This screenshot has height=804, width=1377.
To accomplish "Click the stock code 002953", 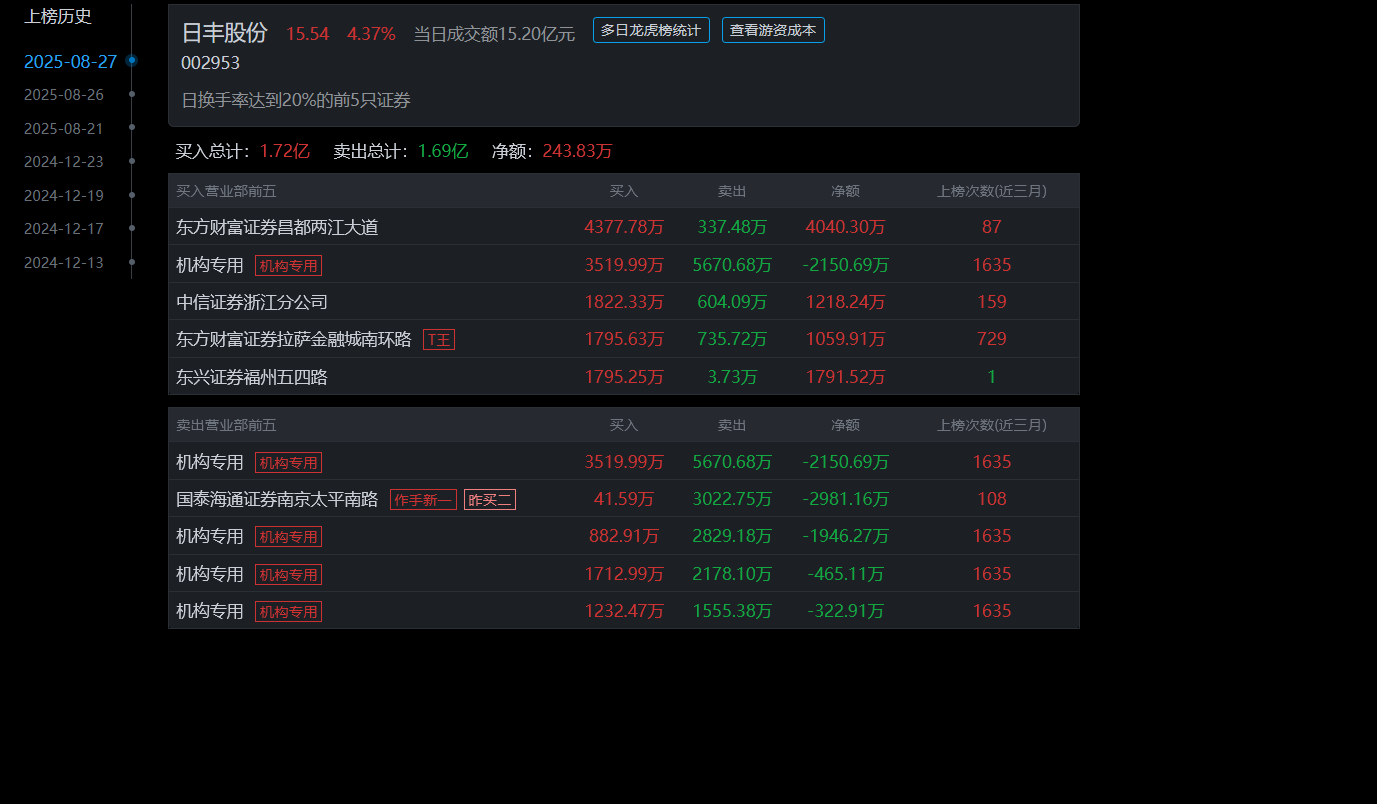I will point(210,63).
